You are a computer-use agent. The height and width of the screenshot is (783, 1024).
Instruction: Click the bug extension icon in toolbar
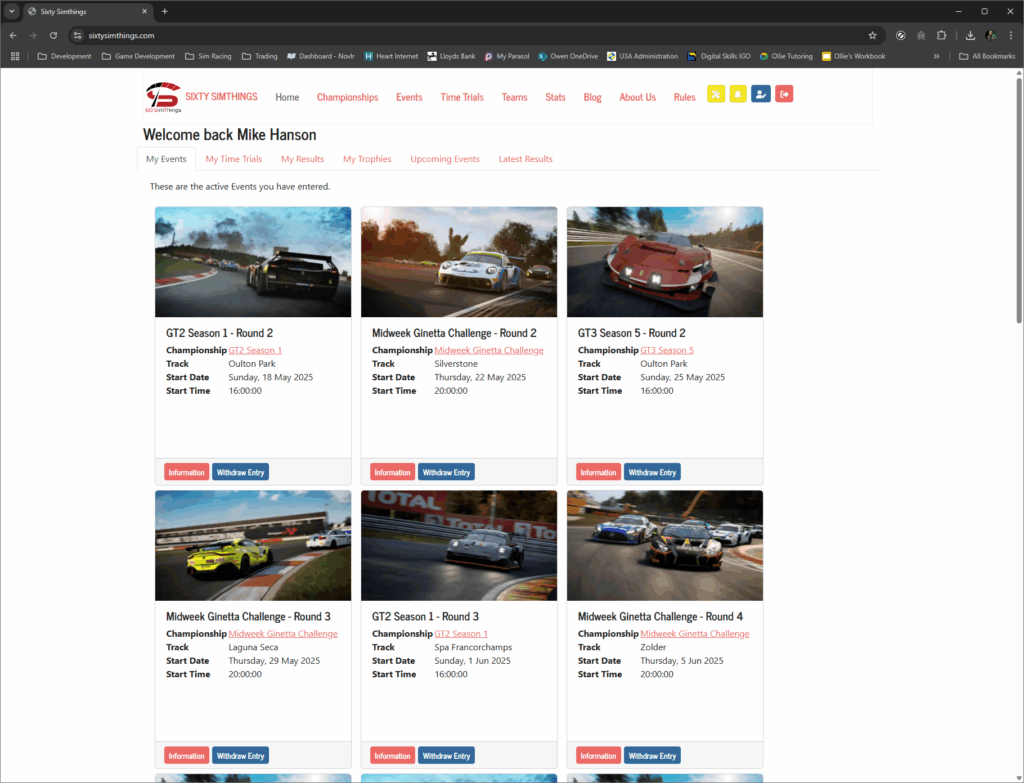921,35
